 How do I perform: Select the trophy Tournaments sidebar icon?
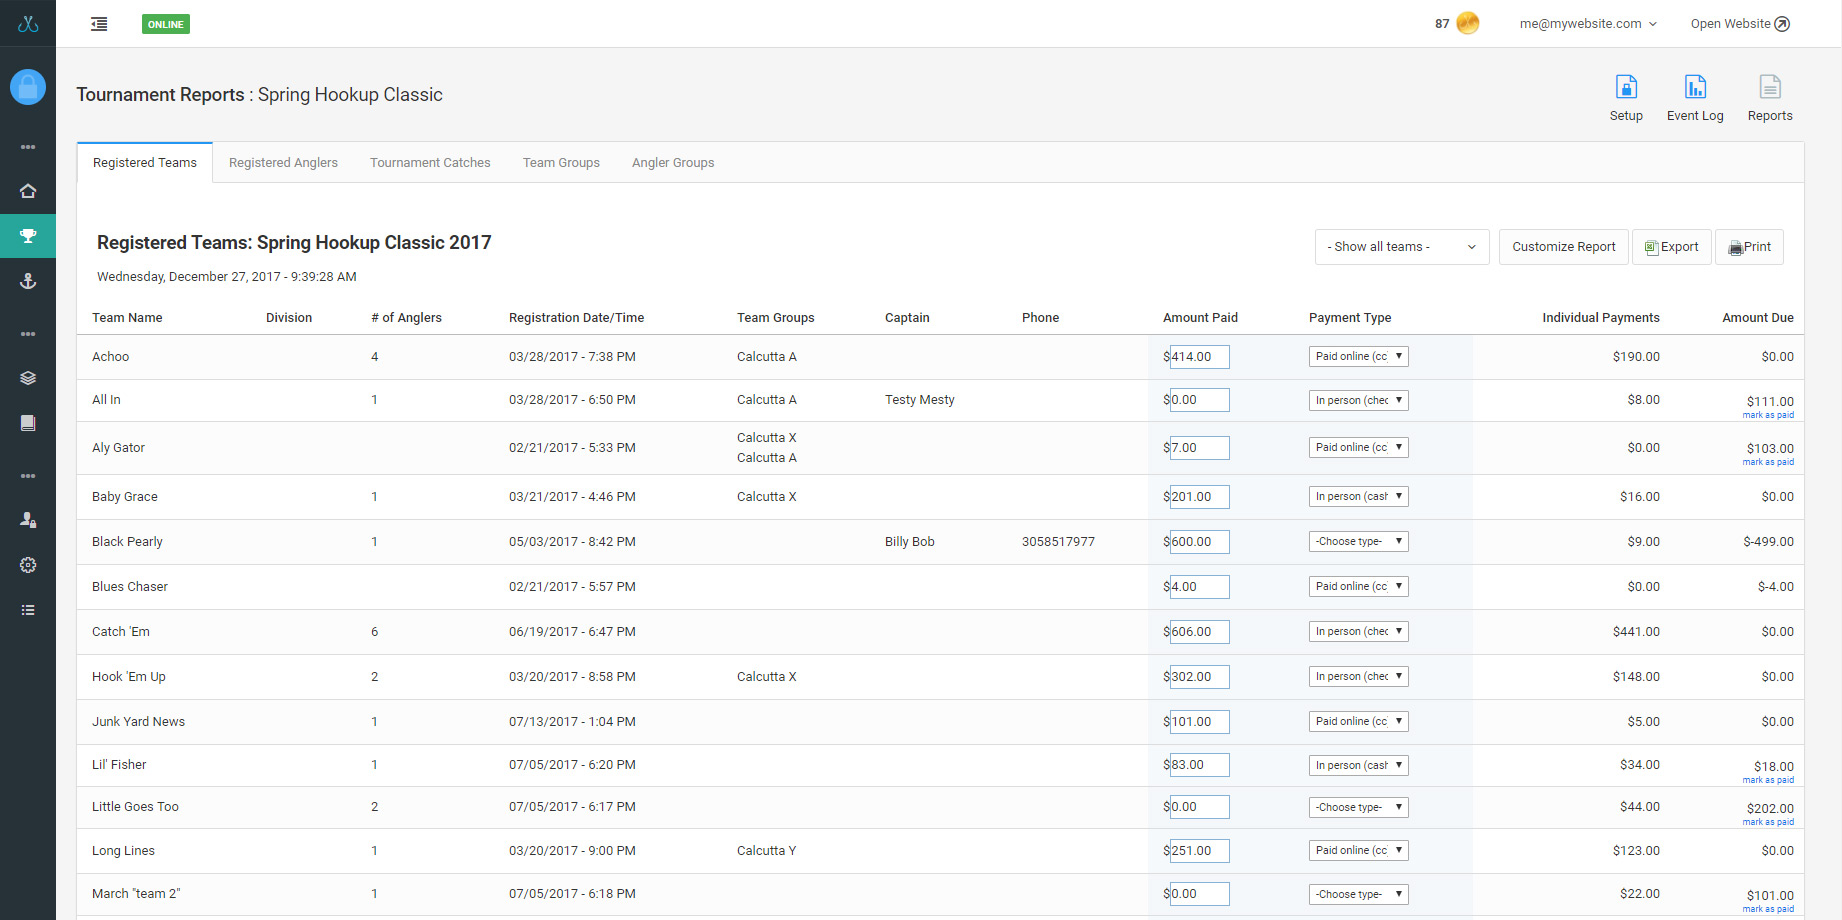pyautogui.click(x=28, y=236)
